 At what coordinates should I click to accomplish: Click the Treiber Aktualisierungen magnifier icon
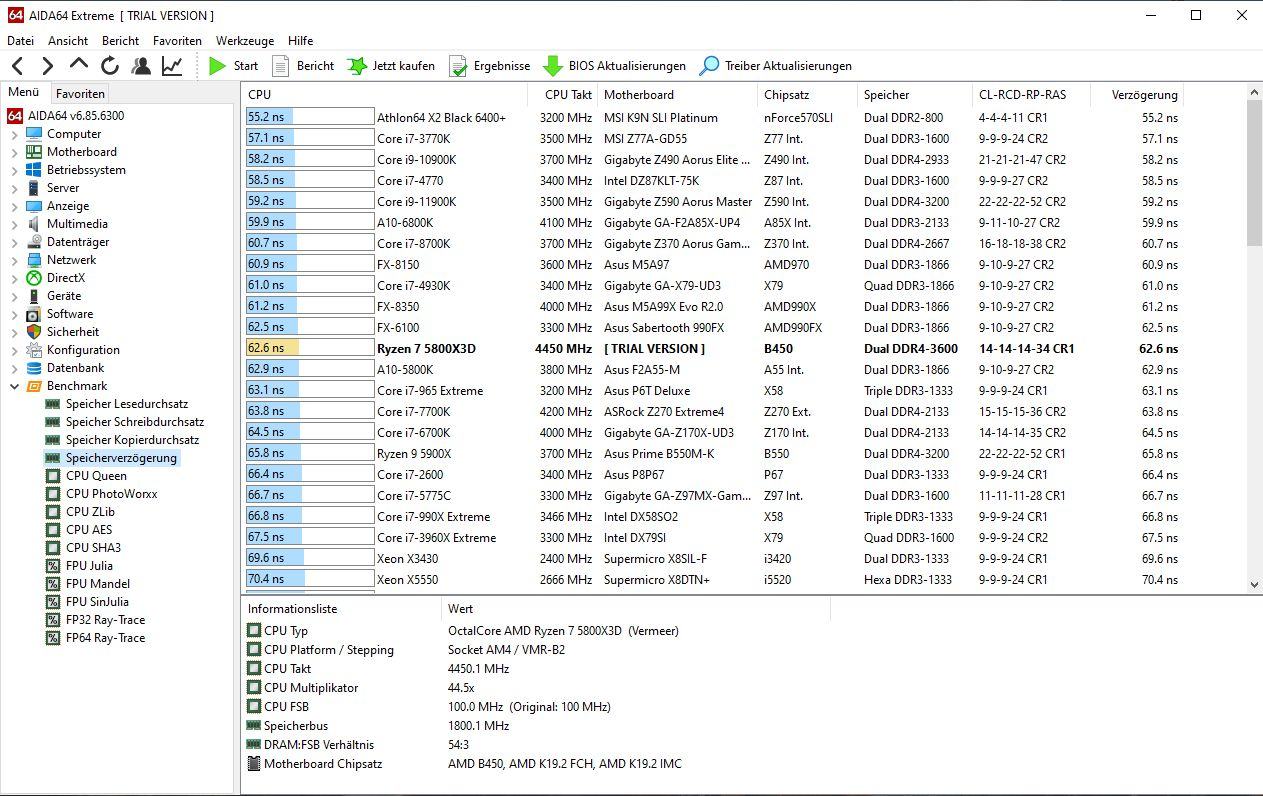tap(709, 66)
